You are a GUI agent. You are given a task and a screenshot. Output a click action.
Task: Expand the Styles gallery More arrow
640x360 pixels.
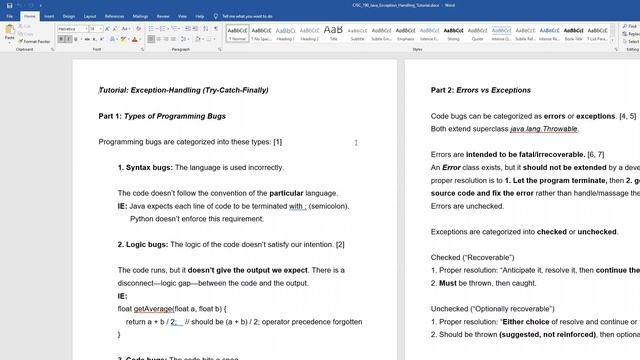(612, 40)
